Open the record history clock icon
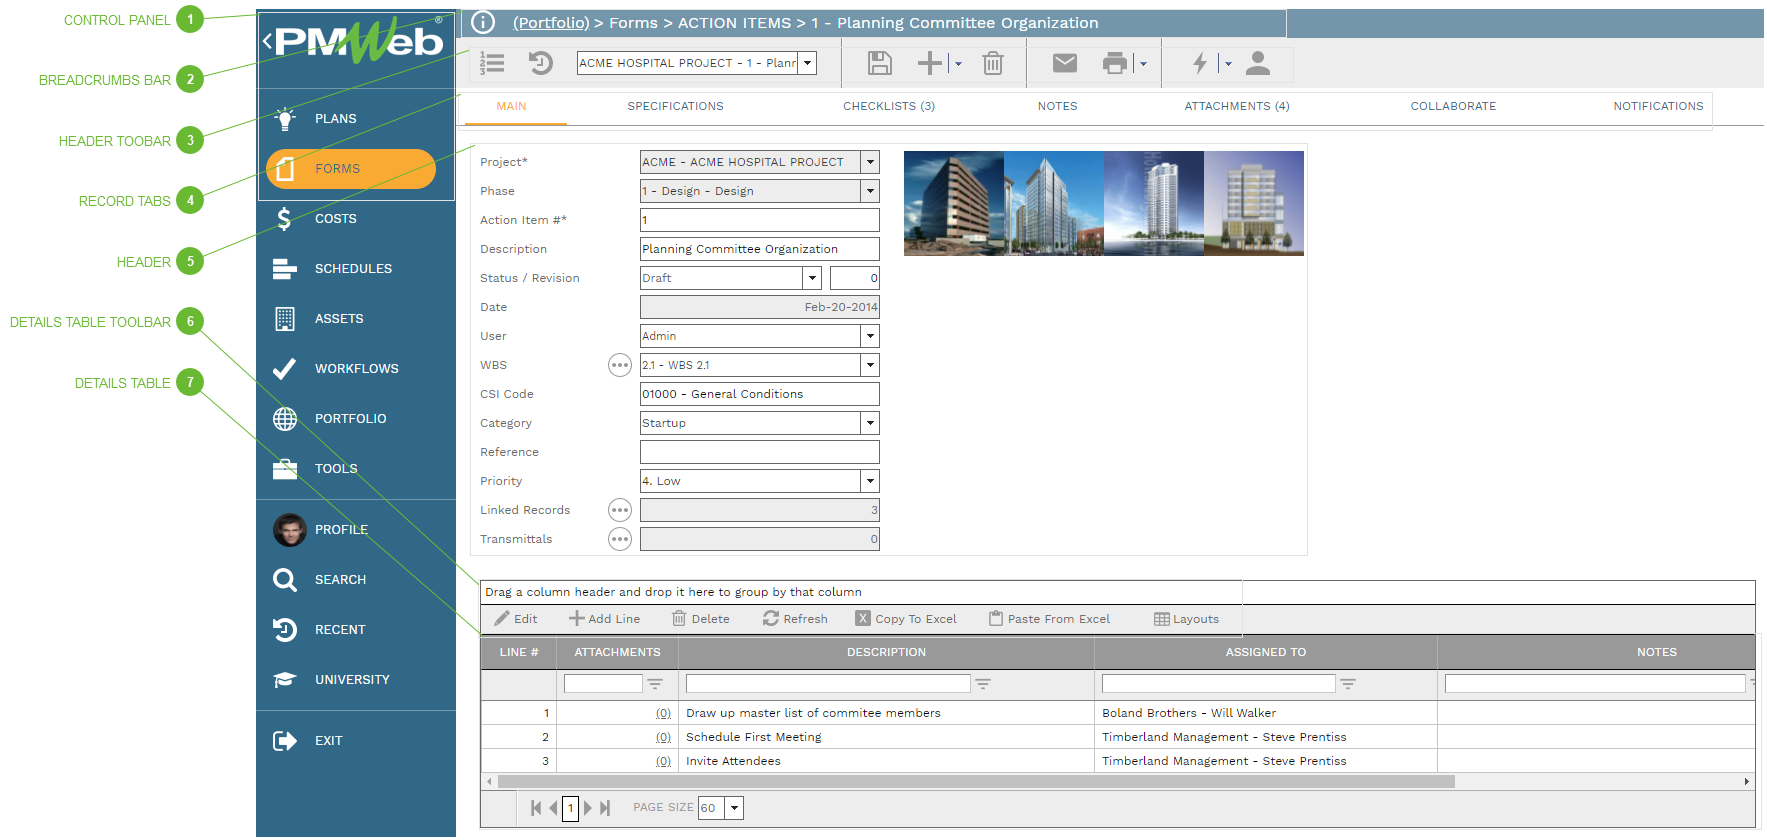 (540, 64)
